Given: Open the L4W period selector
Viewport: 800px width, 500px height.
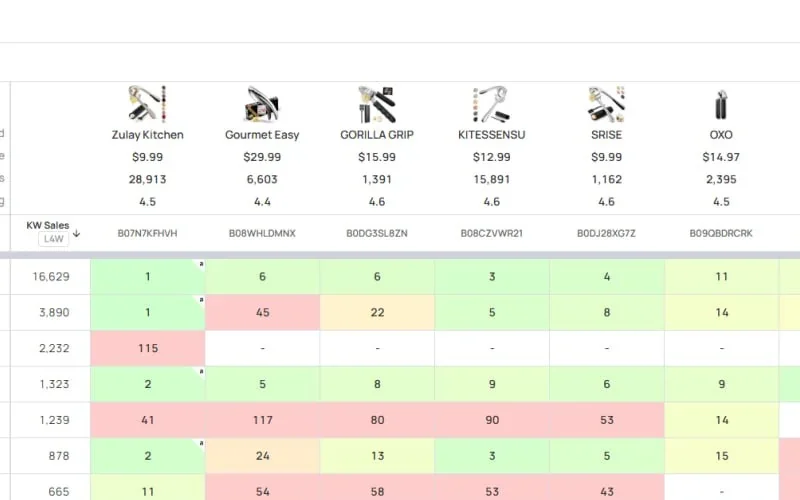Looking at the screenshot, I should click(x=54, y=239).
